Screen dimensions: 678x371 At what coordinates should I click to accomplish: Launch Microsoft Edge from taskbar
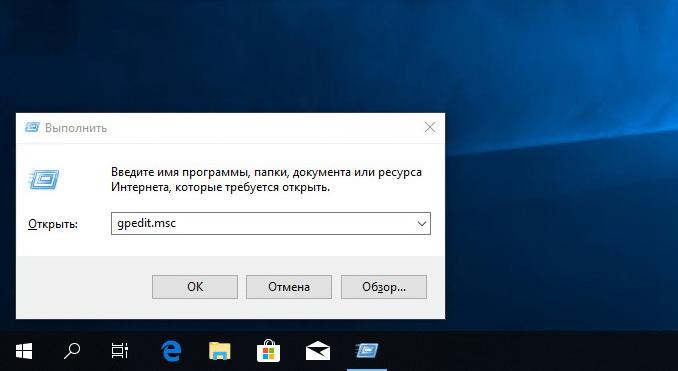(x=171, y=351)
